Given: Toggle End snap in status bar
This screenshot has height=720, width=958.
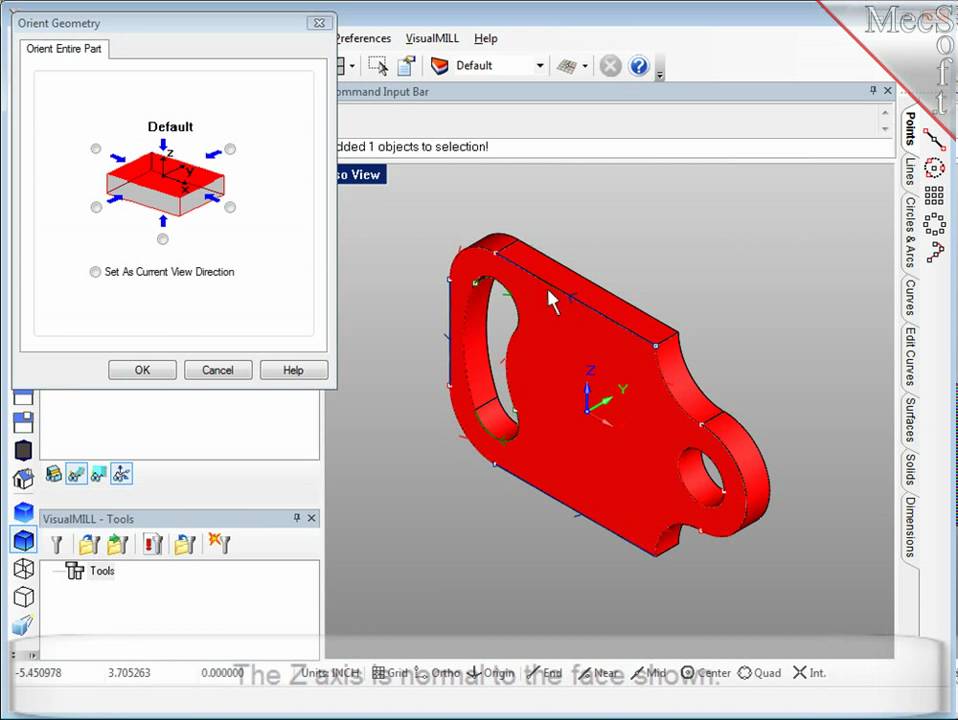Looking at the screenshot, I should (544, 673).
